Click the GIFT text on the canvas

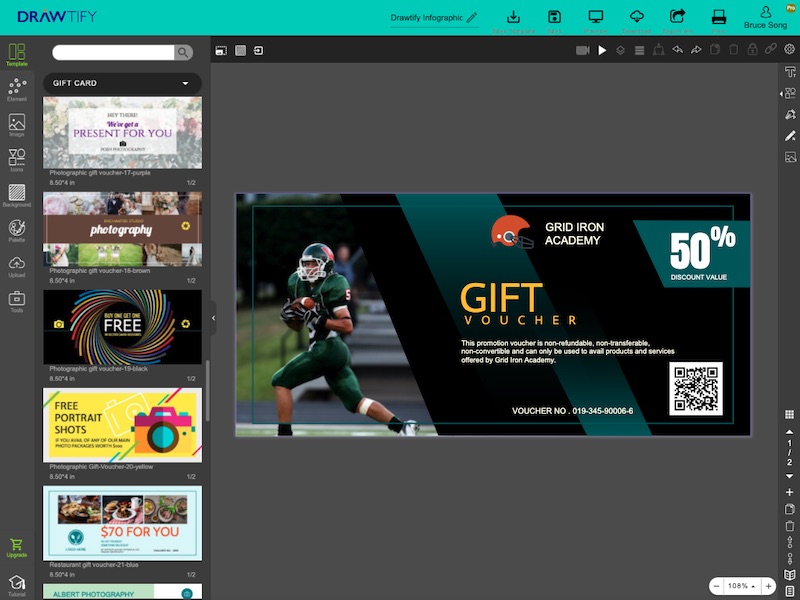(501, 298)
